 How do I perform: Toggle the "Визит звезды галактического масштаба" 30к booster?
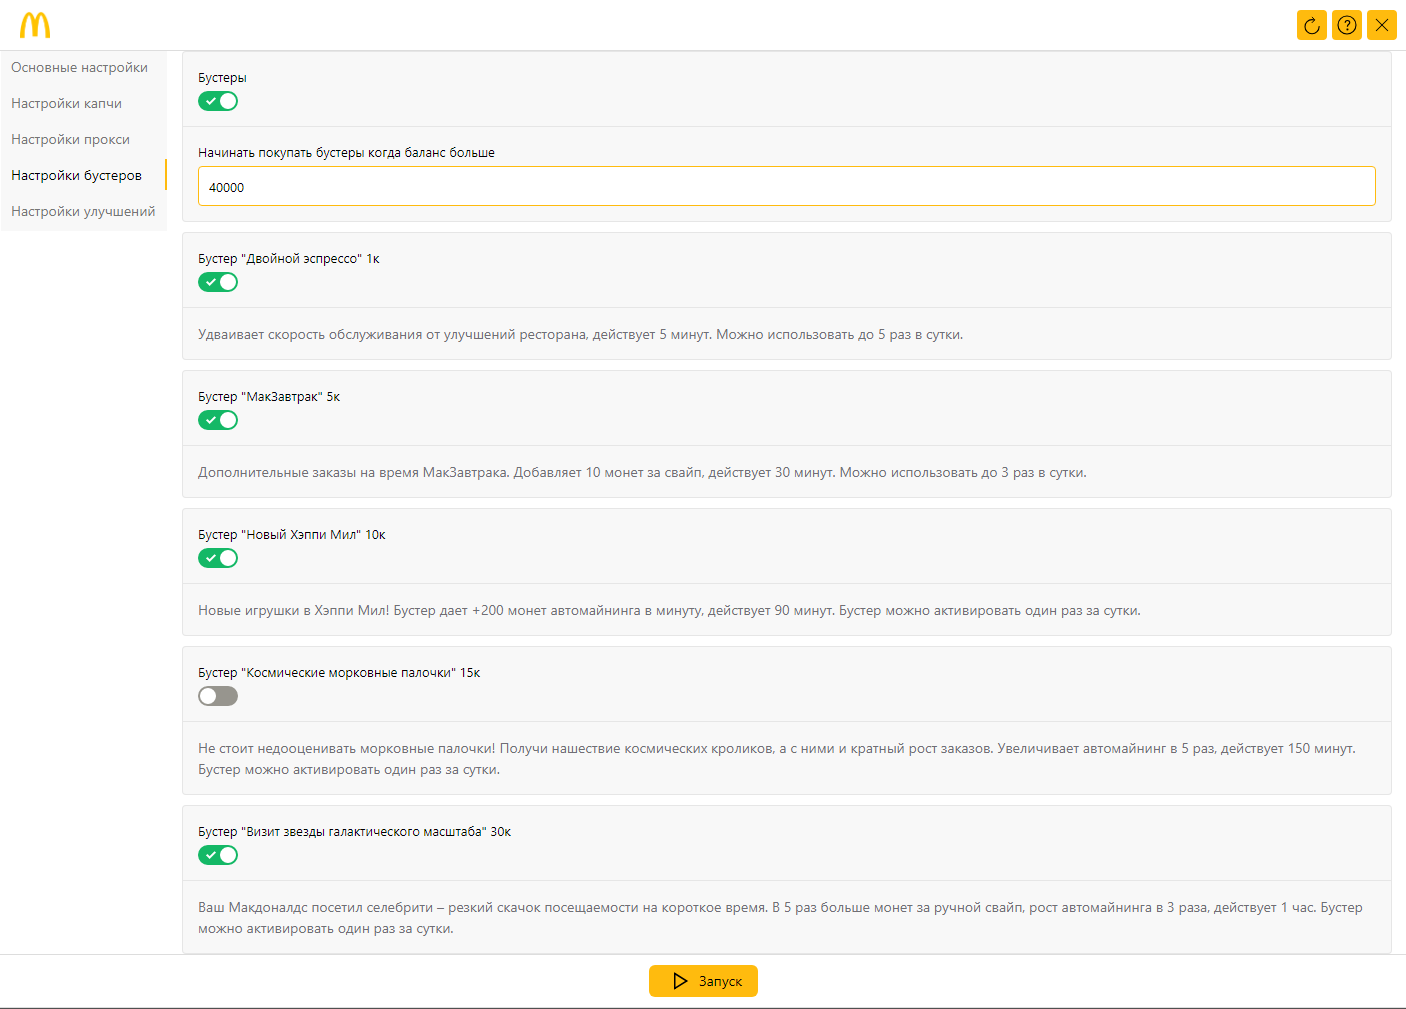218,855
